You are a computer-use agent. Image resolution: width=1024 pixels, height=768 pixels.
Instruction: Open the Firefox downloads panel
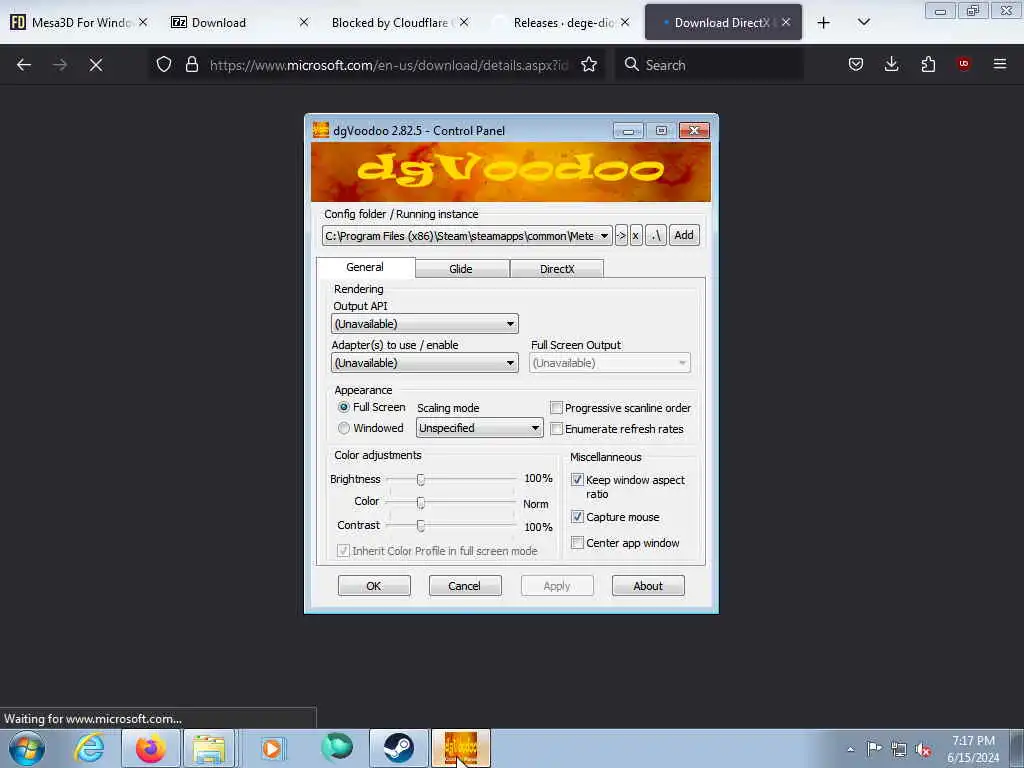[891, 64]
